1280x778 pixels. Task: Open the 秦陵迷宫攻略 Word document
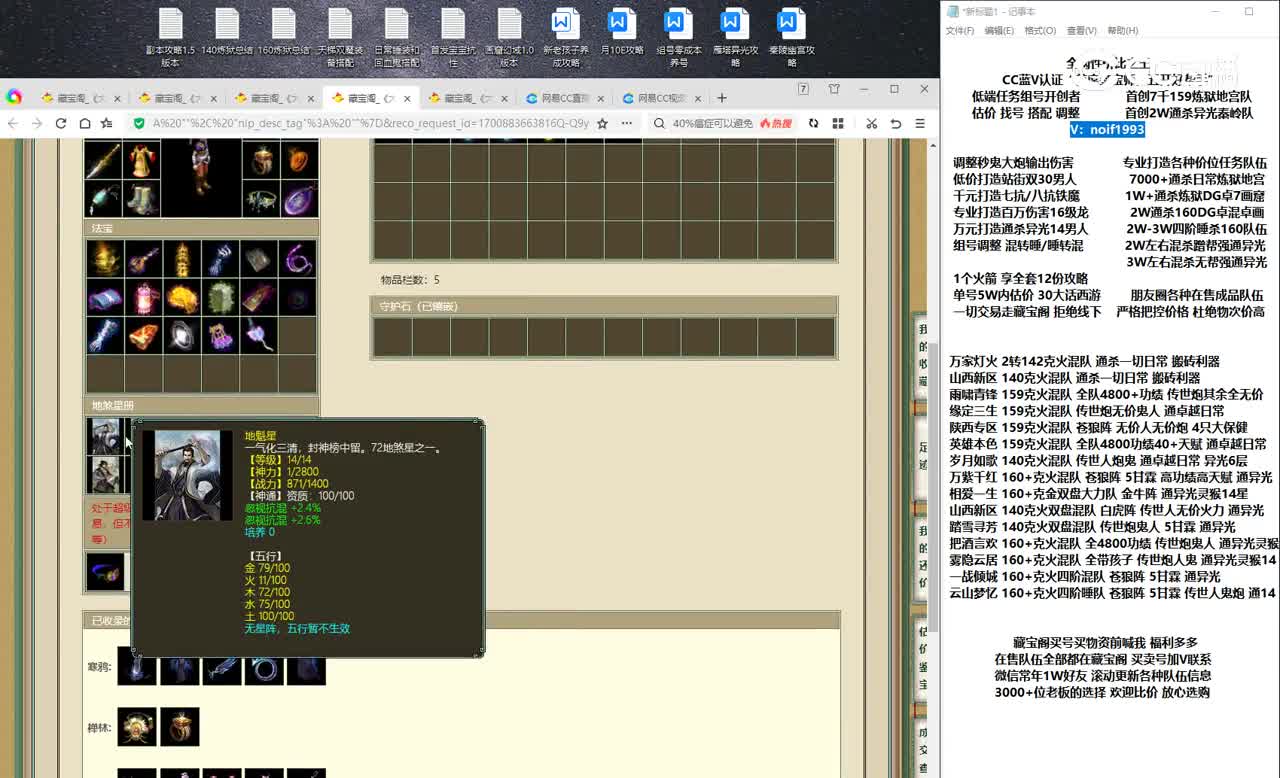click(792, 37)
